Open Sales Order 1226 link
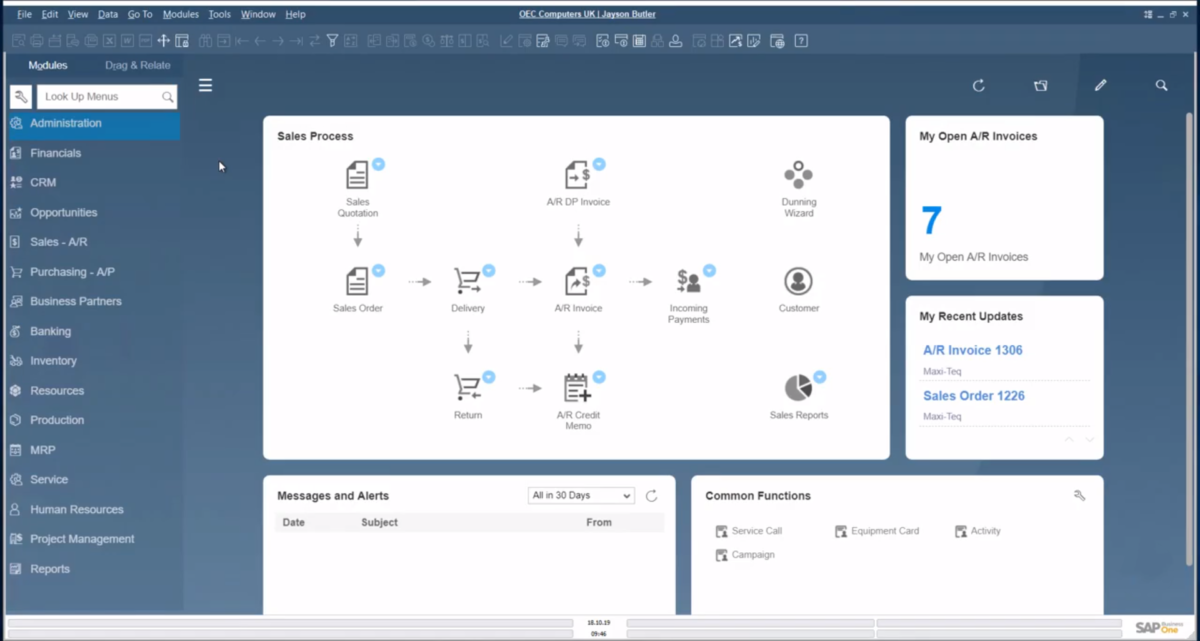This screenshot has height=641, width=1200. [x=974, y=396]
